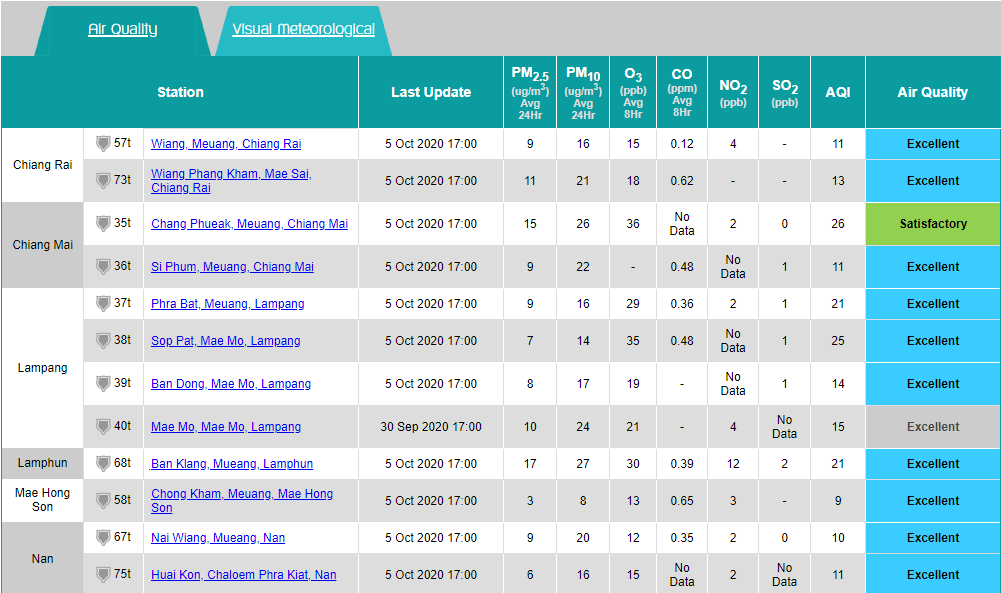Image resolution: width=1001 pixels, height=593 pixels.
Task: Click NO2 value 12 for Ban Klang
Action: point(733,463)
